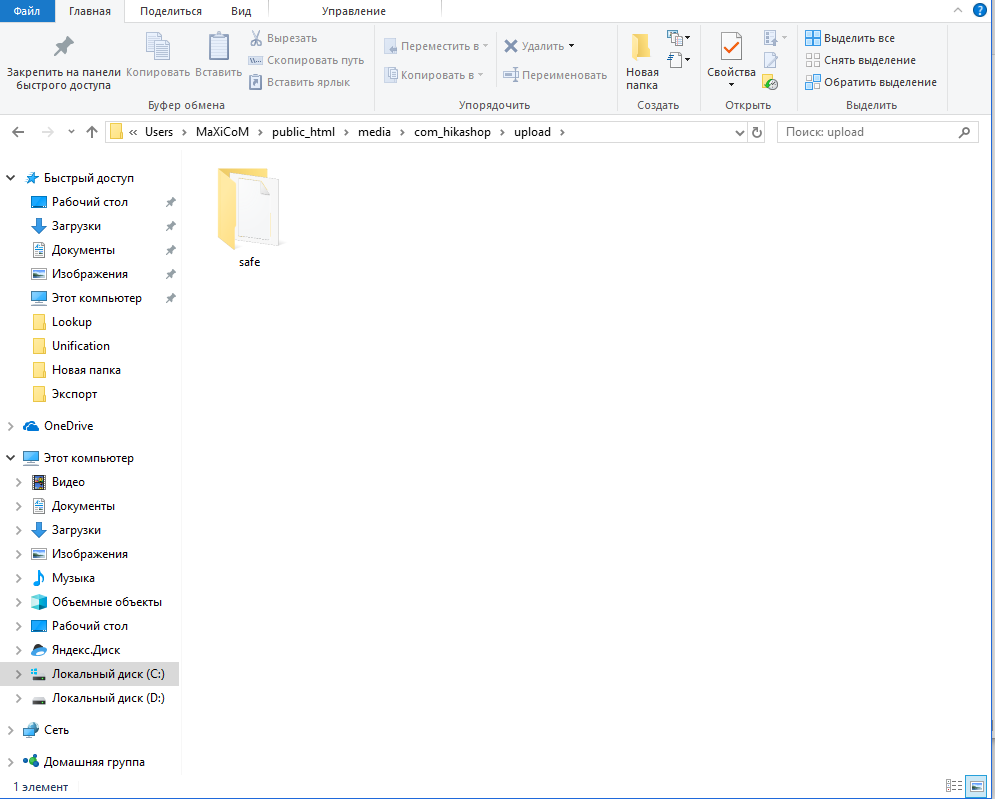Click the Вырезать scissors icon
995x799 pixels.
click(256, 38)
